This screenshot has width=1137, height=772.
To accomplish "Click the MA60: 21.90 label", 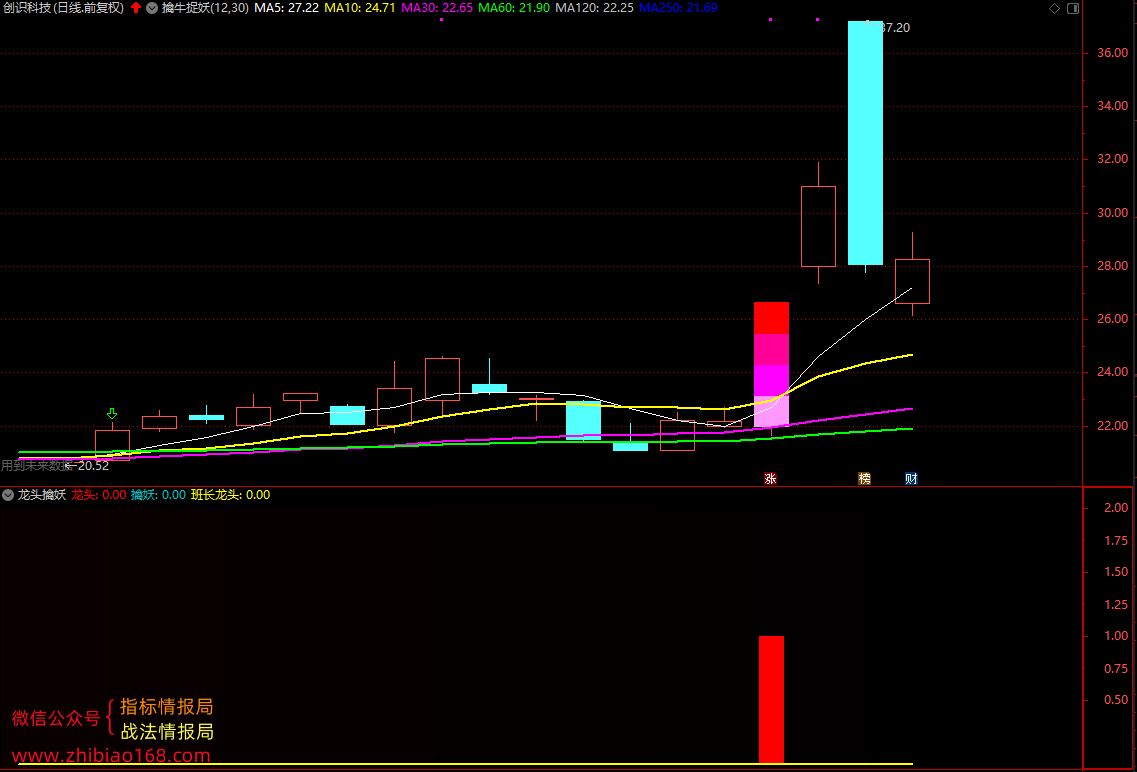I will click(514, 8).
